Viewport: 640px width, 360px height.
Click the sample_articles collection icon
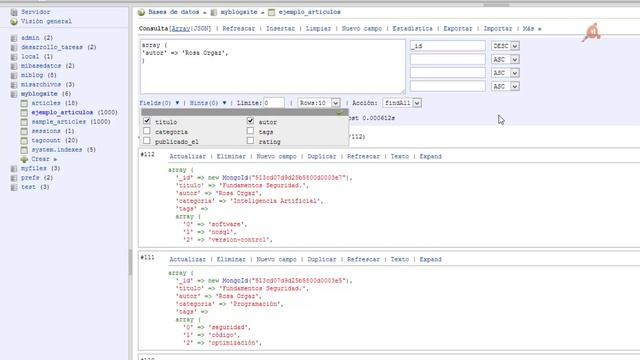point(24,122)
